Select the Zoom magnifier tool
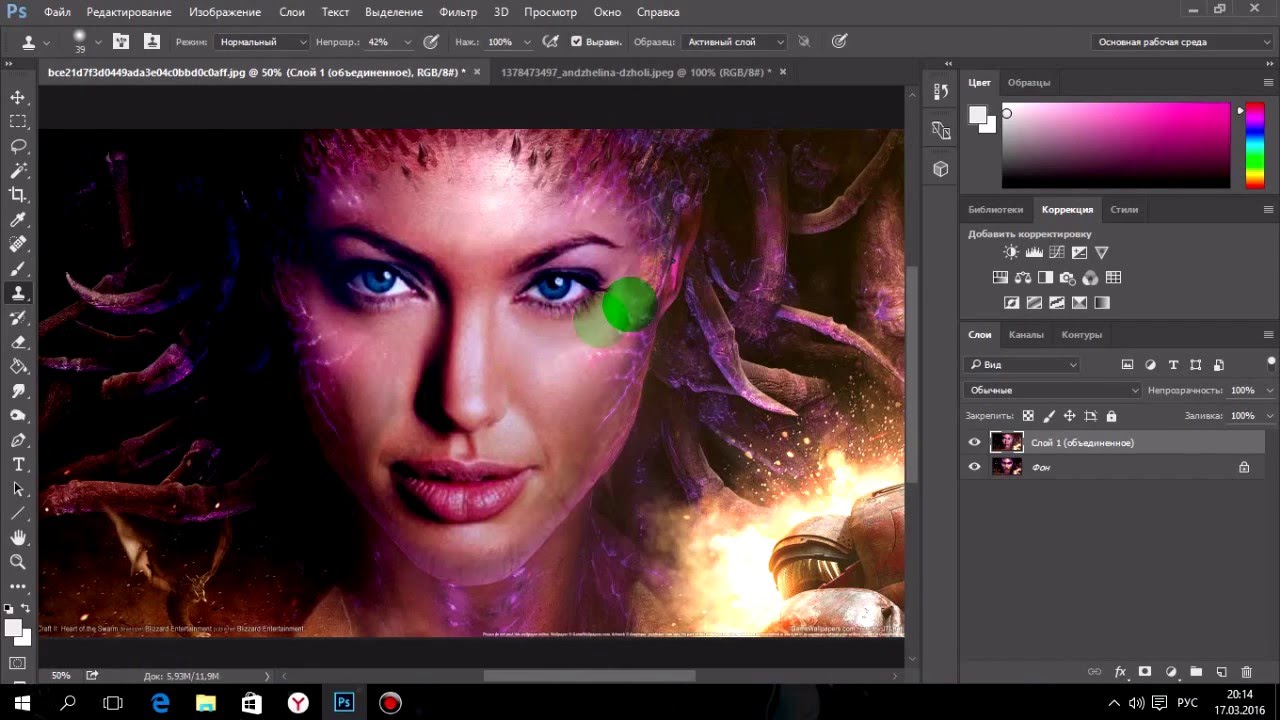Viewport: 1280px width, 720px height. (18, 562)
